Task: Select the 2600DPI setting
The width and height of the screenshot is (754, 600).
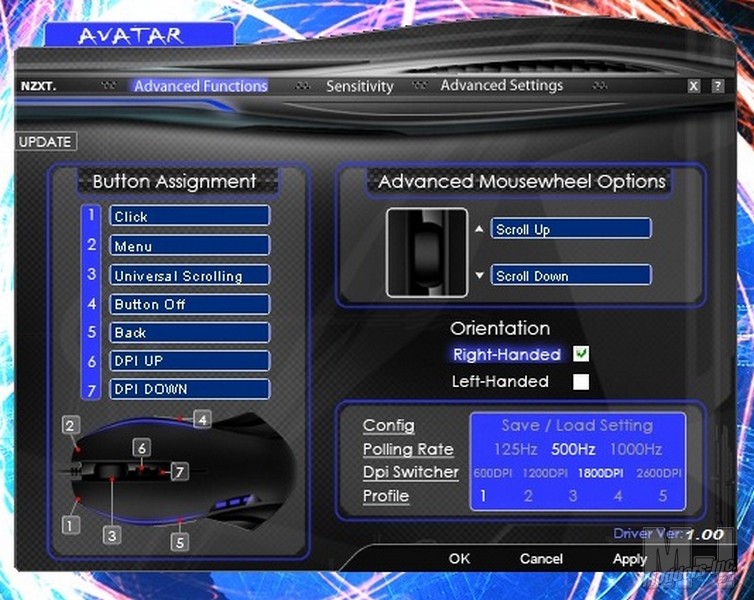Action: click(659, 473)
